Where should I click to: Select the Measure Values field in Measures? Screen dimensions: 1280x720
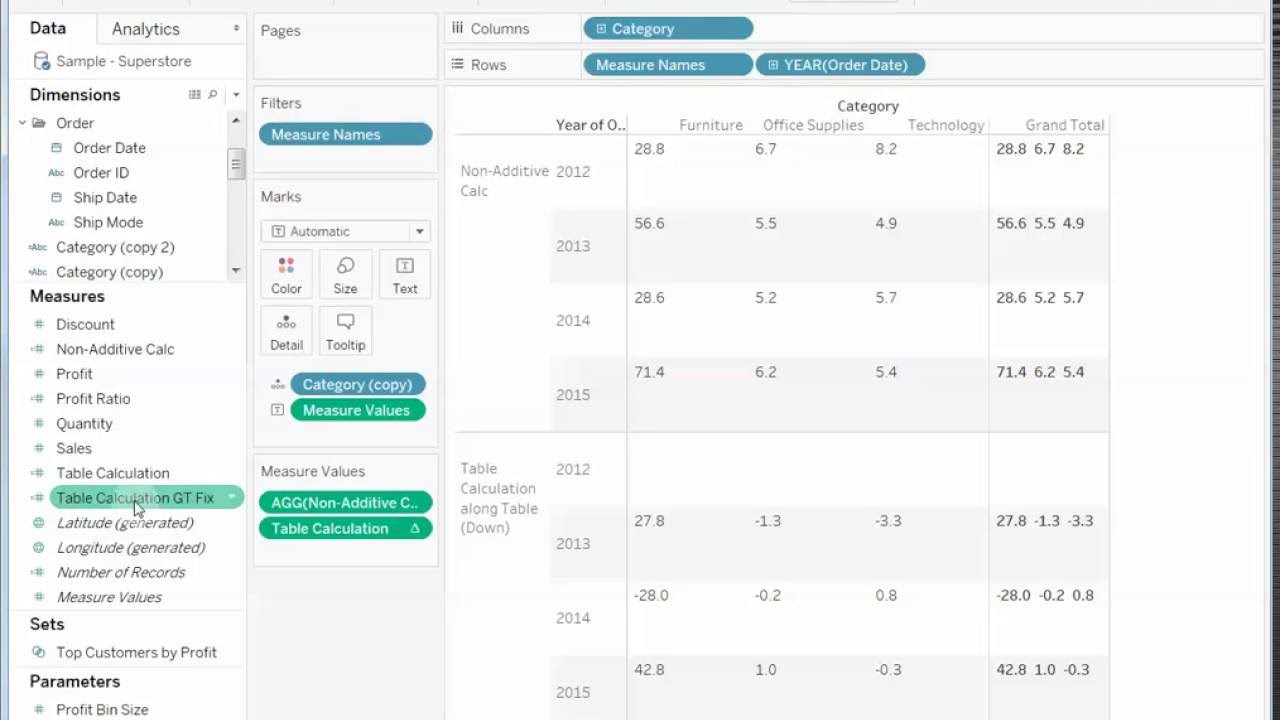(x=109, y=597)
